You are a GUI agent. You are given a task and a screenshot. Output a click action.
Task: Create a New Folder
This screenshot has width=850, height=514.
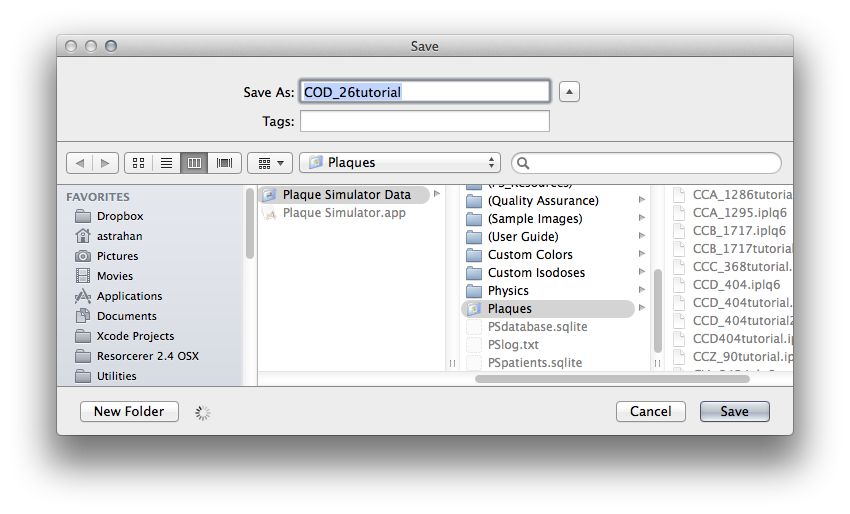tap(129, 411)
